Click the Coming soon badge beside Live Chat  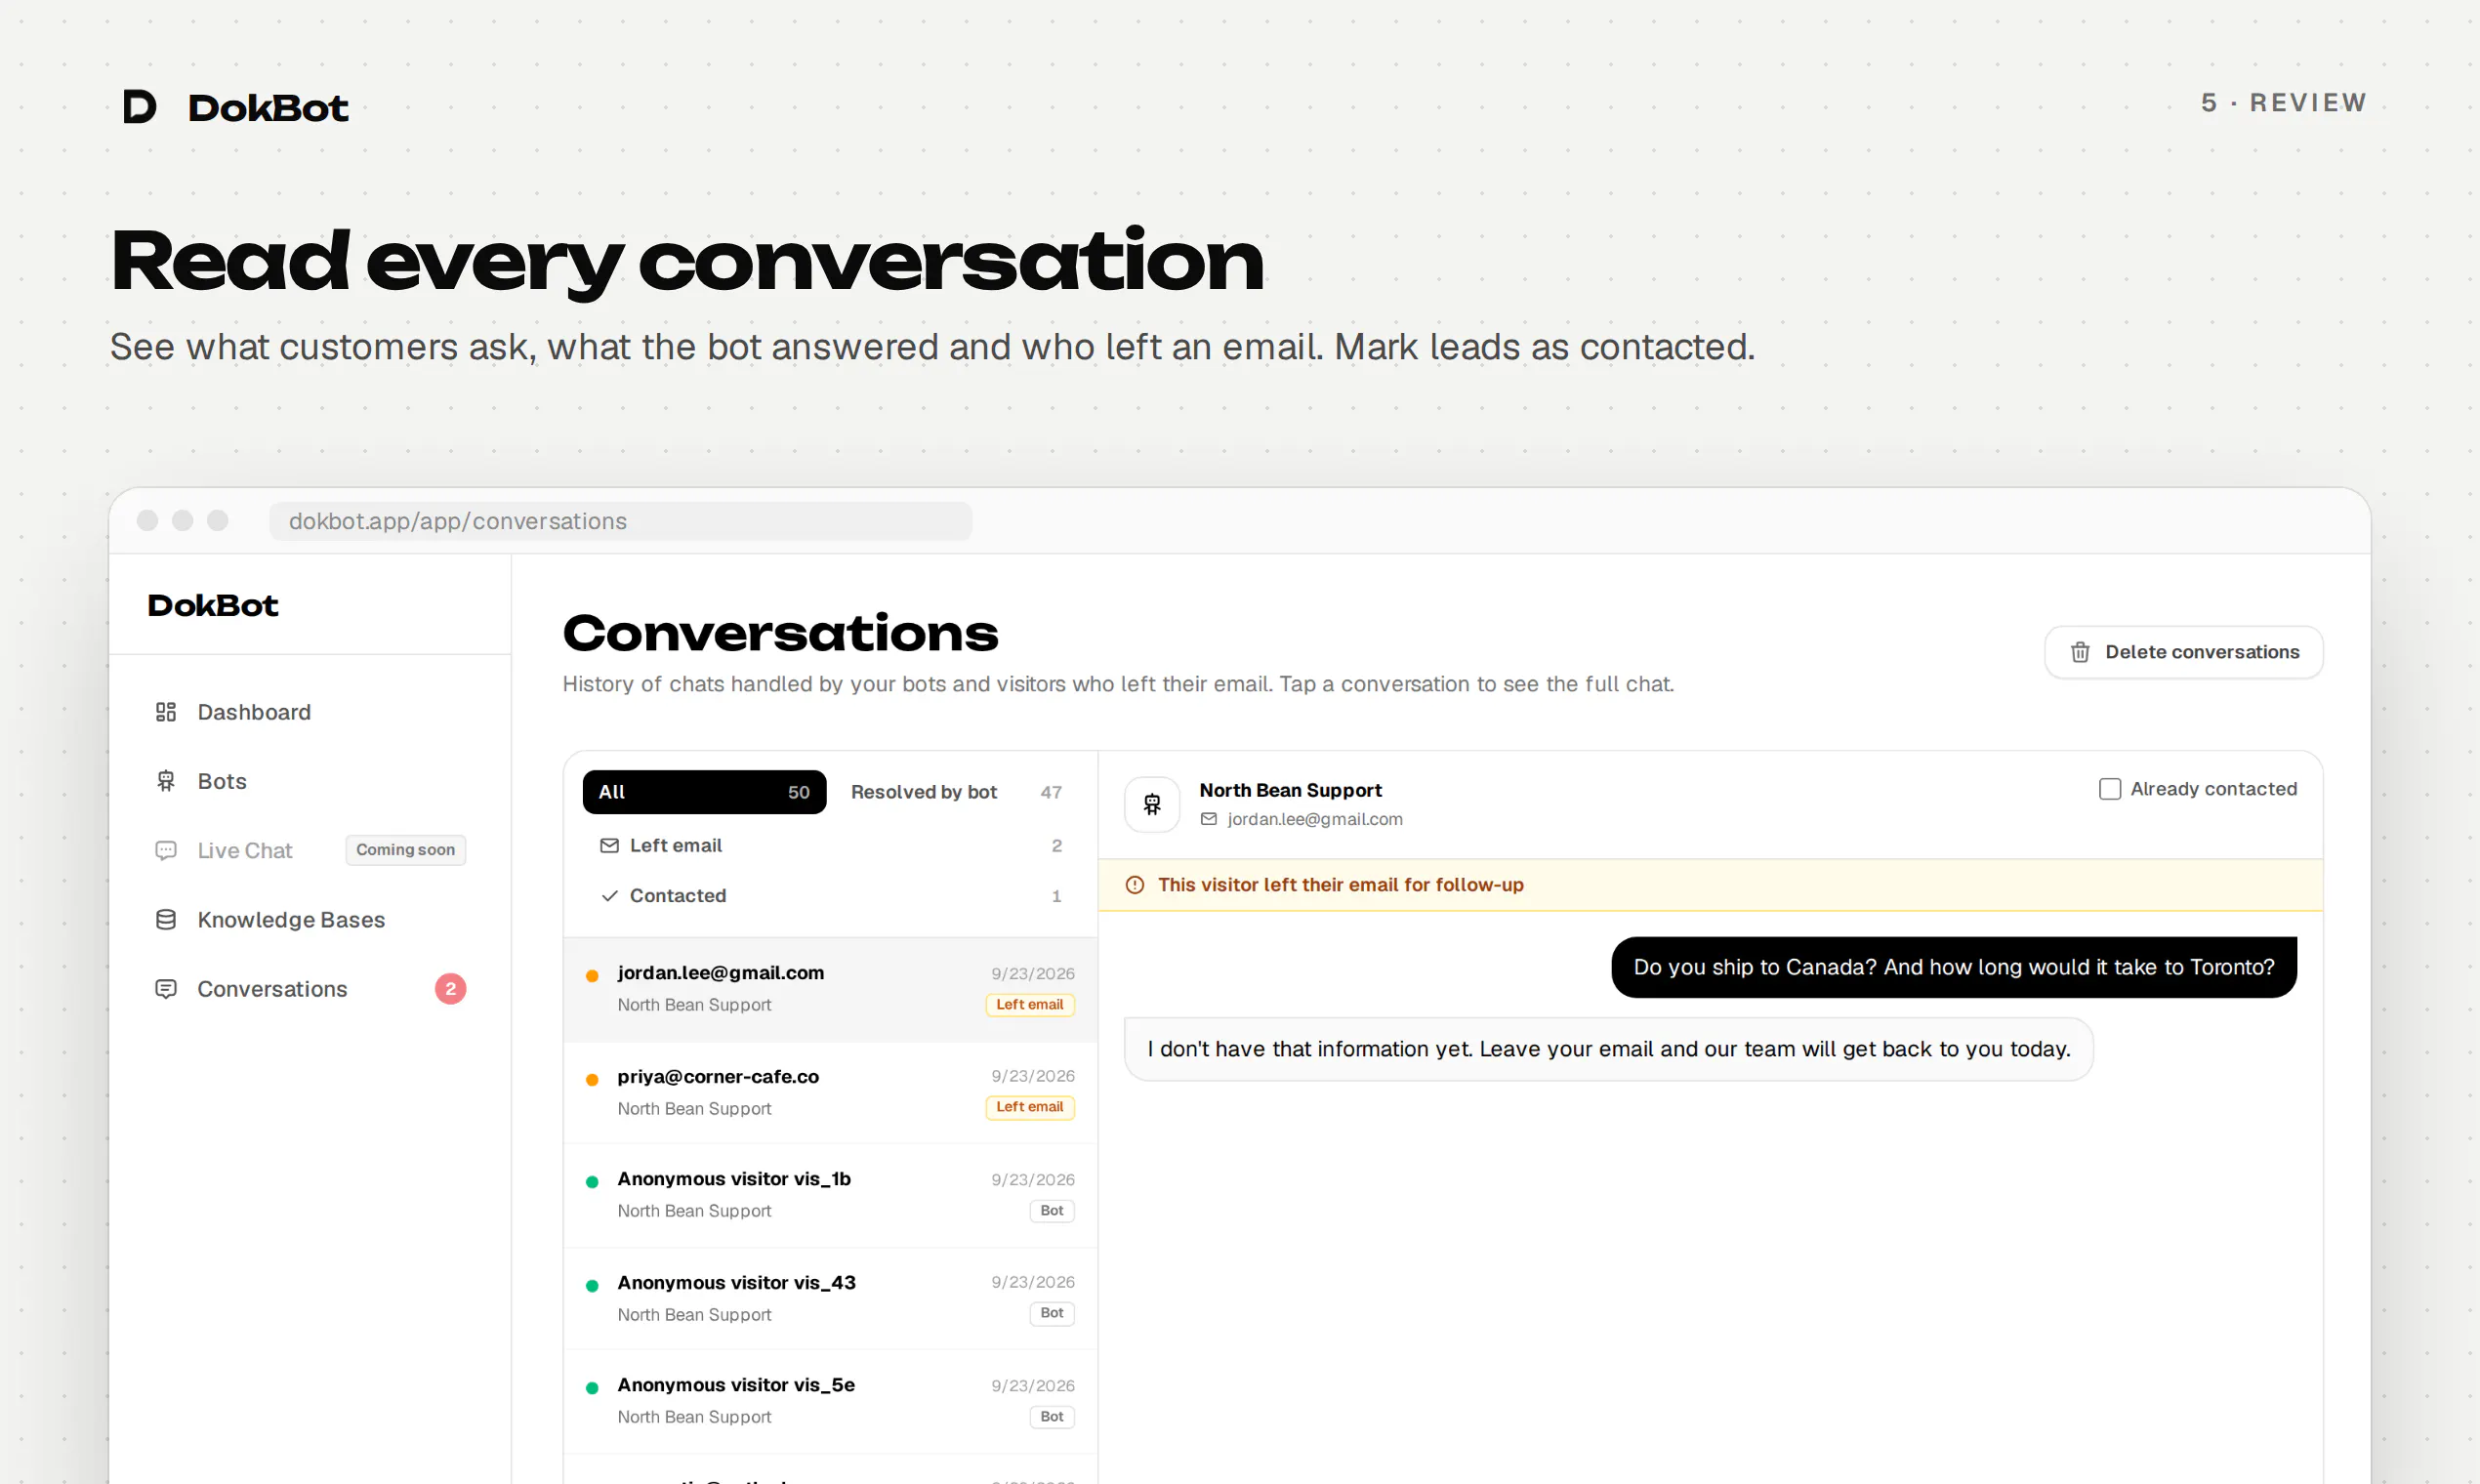coord(405,850)
